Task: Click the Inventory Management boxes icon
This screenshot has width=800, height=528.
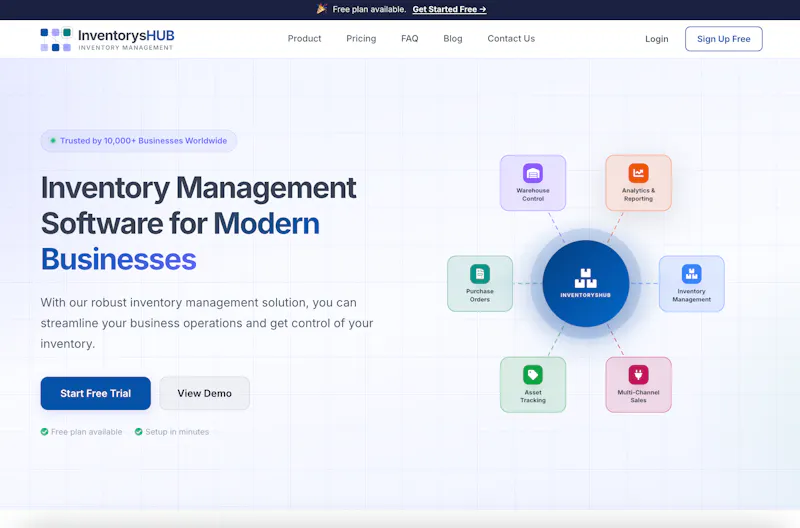Action: (x=691, y=274)
